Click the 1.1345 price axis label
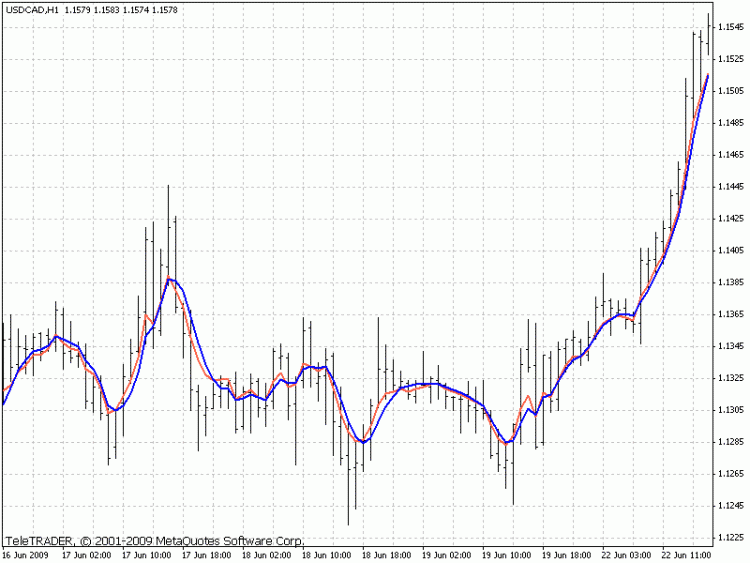750x563 pixels. [x=731, y=346]
